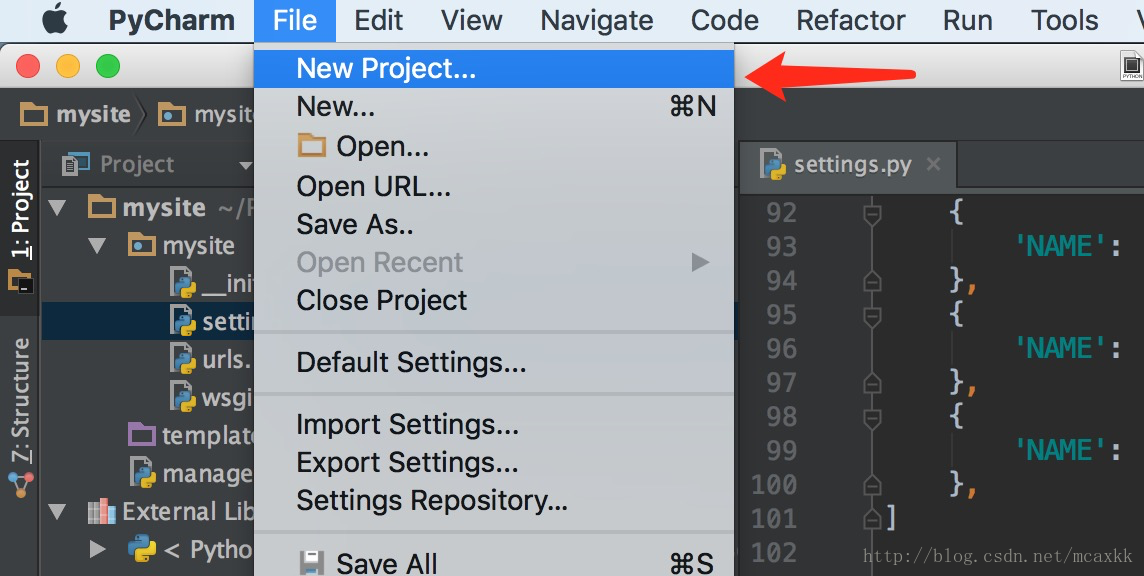
Task: Select Close Project menu entry
Action: coord(382,300)
